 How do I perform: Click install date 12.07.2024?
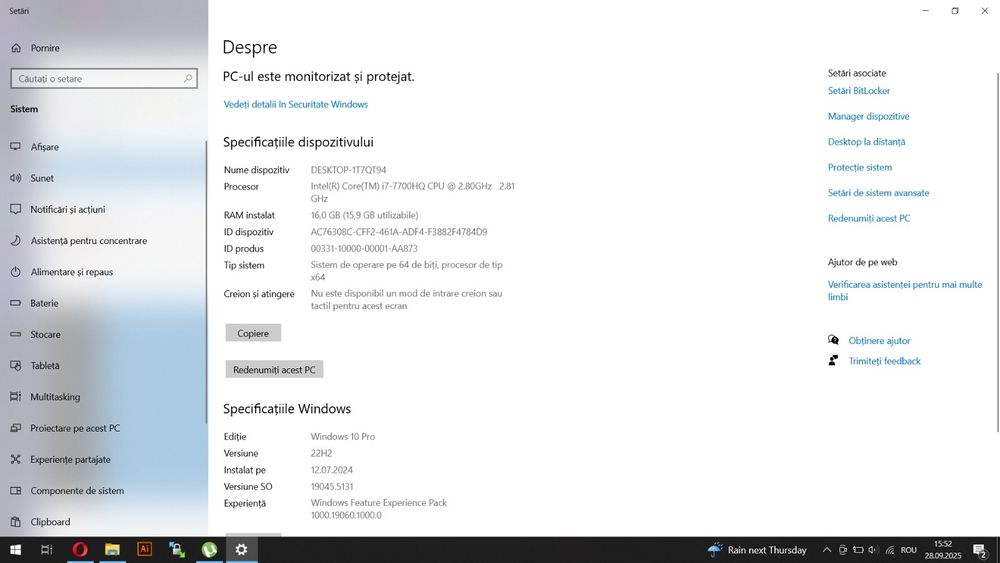click(332, 469)
